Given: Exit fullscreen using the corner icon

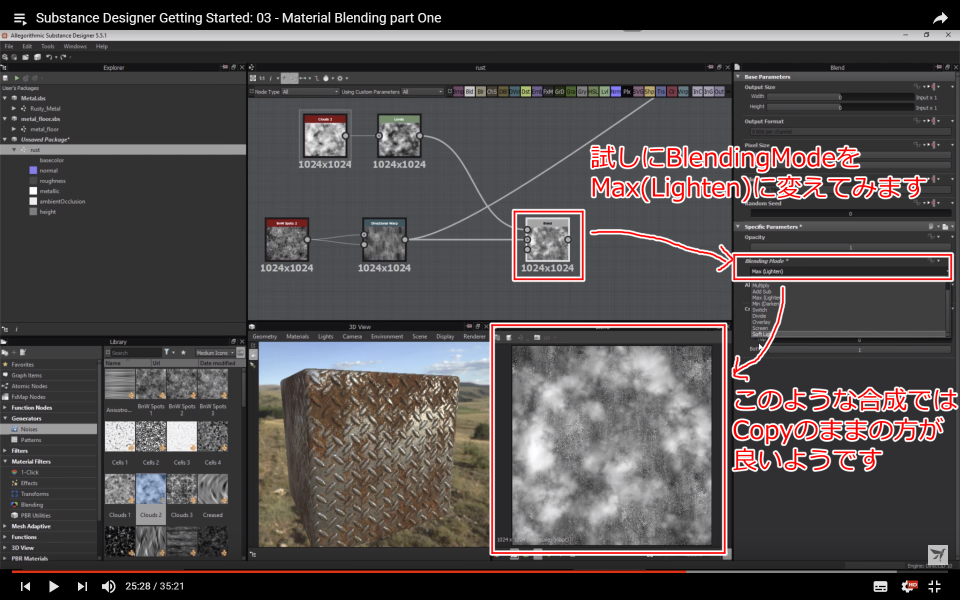Looking at the screenshot, I should coord(934,586).
